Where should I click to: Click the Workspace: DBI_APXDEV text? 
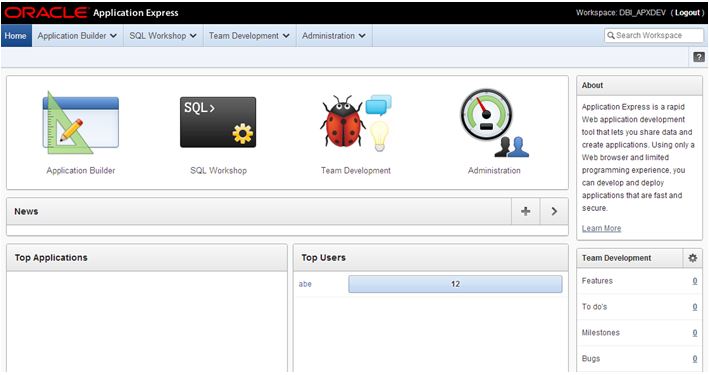(620, 13)
